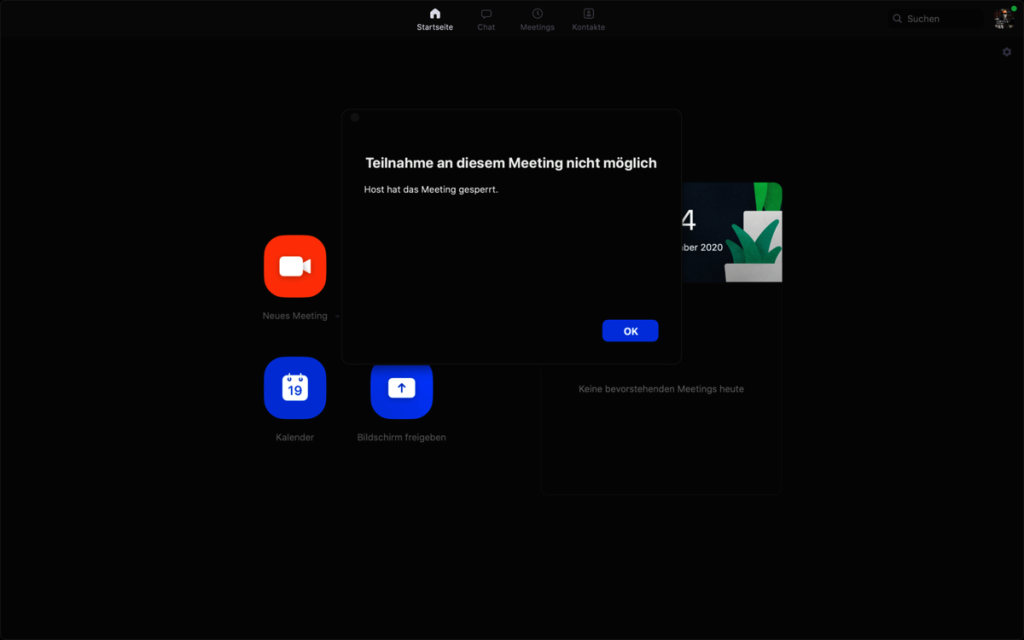
Task: Close the dialog using its top-left dot
Action: (355, 117)
